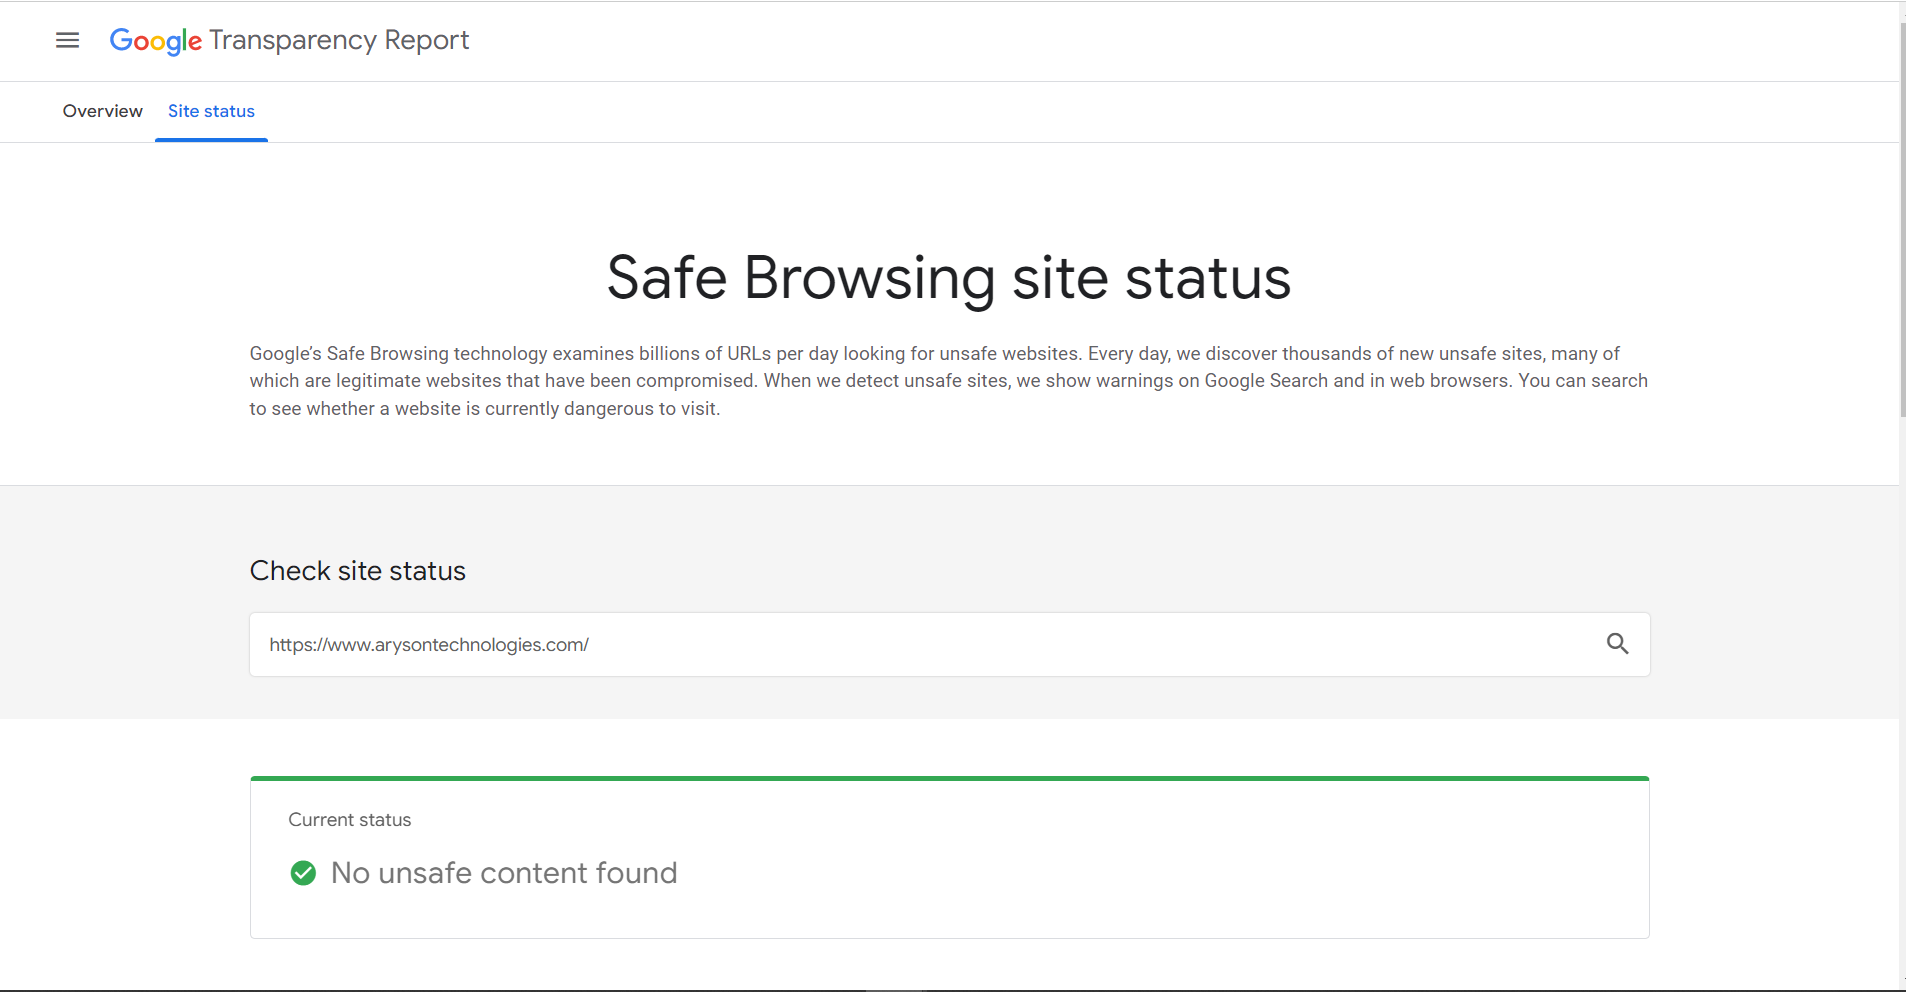Click the vertical scrollbar thumb
Image resolution: width=1906 pixels, height=992 pixels.
tap(1902, 220)
